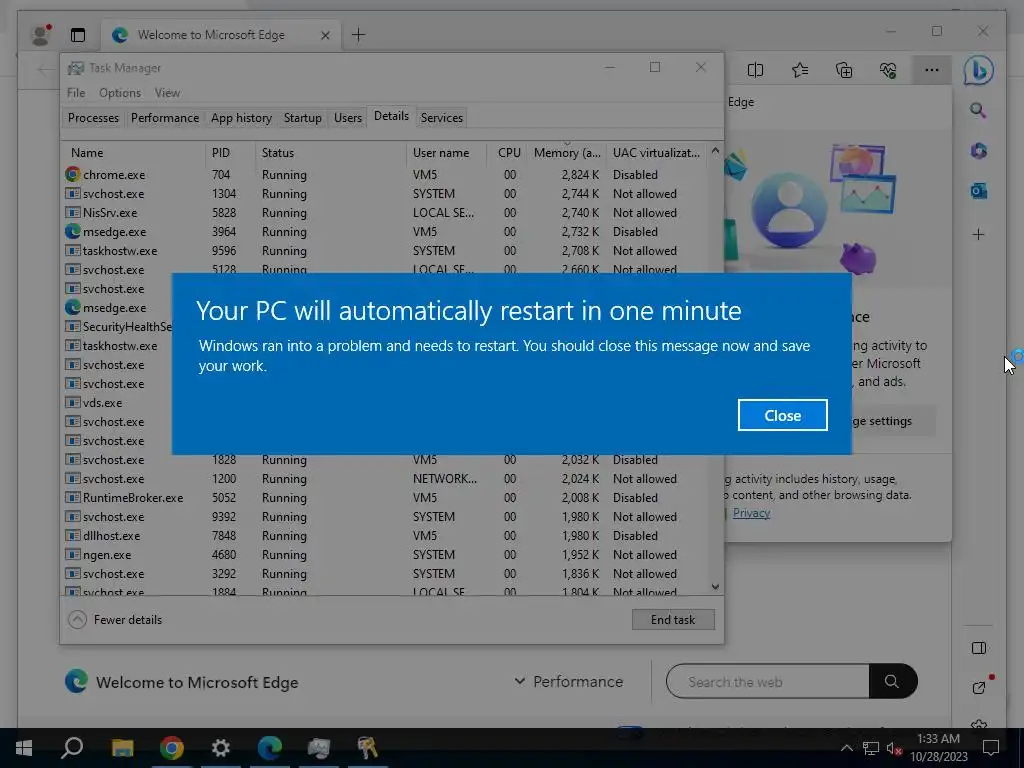Toggle Edge split screen icon
The image size is (1024, 768).
(x=755, y=70)
